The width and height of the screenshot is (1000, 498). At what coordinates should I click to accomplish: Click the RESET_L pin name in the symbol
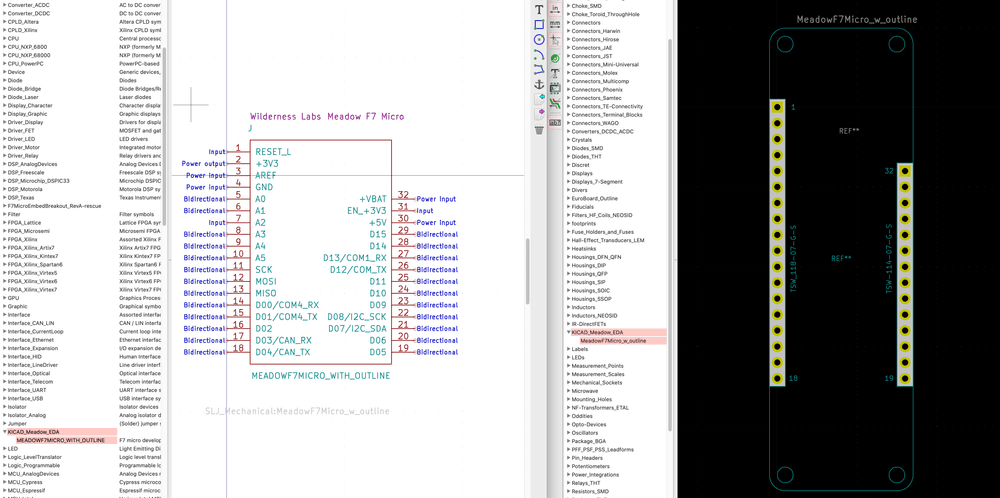point(273,152)
